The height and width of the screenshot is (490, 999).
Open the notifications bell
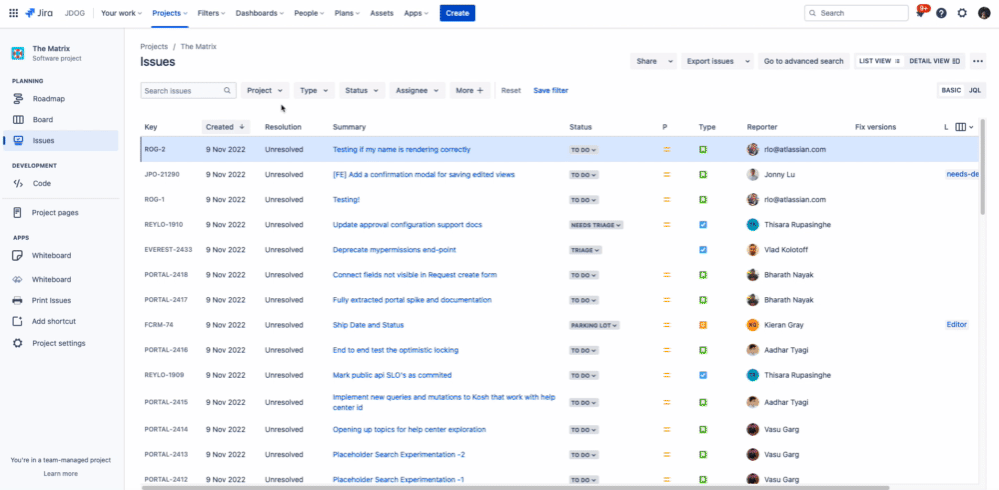point(919,13)
